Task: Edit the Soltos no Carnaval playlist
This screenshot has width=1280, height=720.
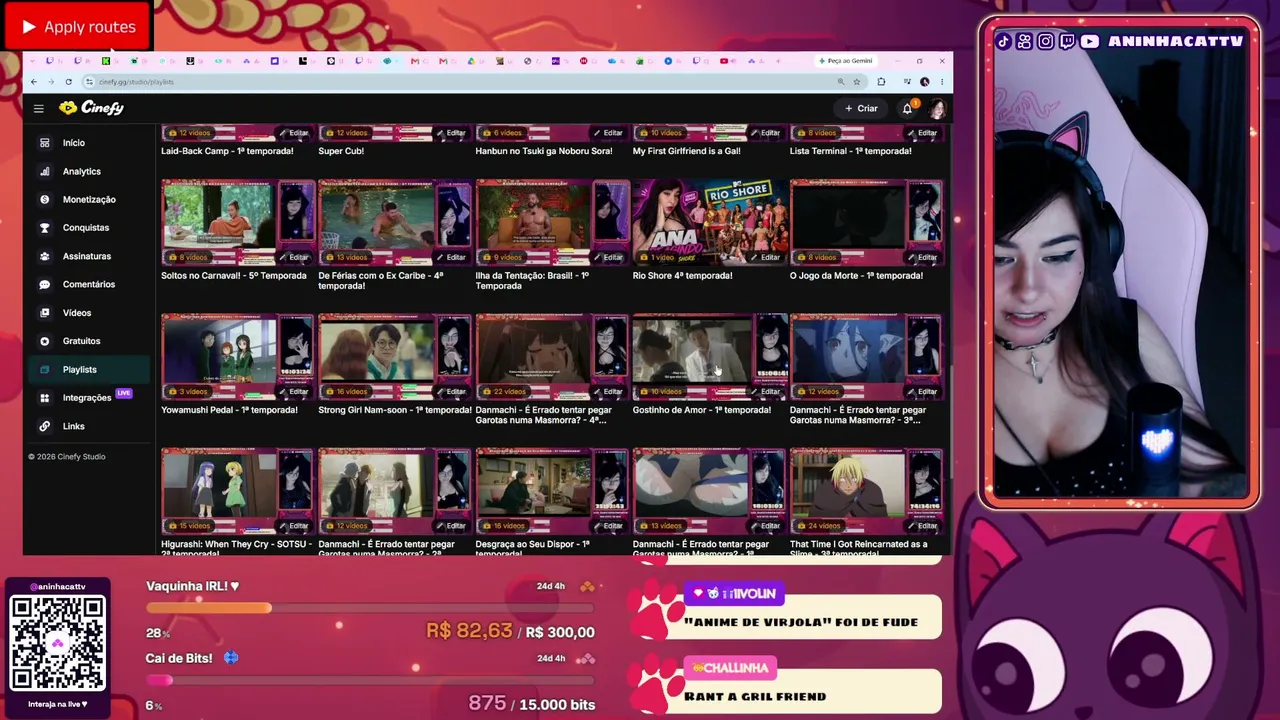Action: point(294,257)
